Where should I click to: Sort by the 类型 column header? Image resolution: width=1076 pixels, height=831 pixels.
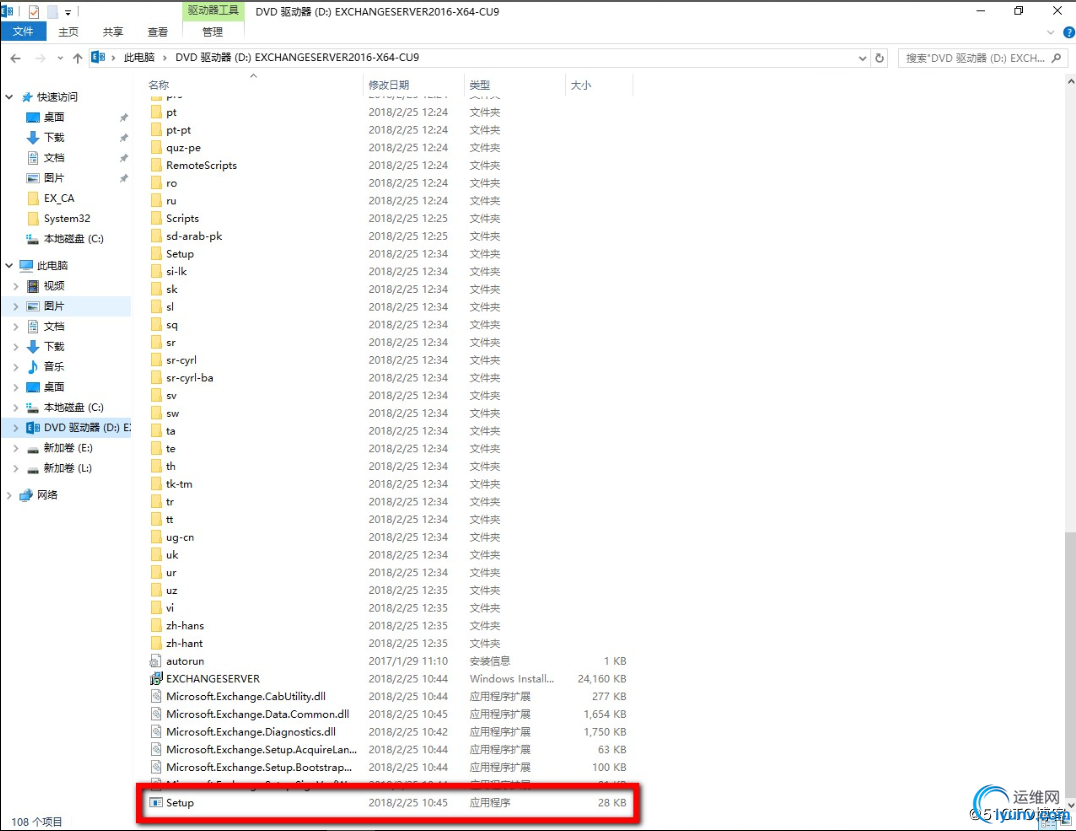pyautogui.click(x=480, y=85)
